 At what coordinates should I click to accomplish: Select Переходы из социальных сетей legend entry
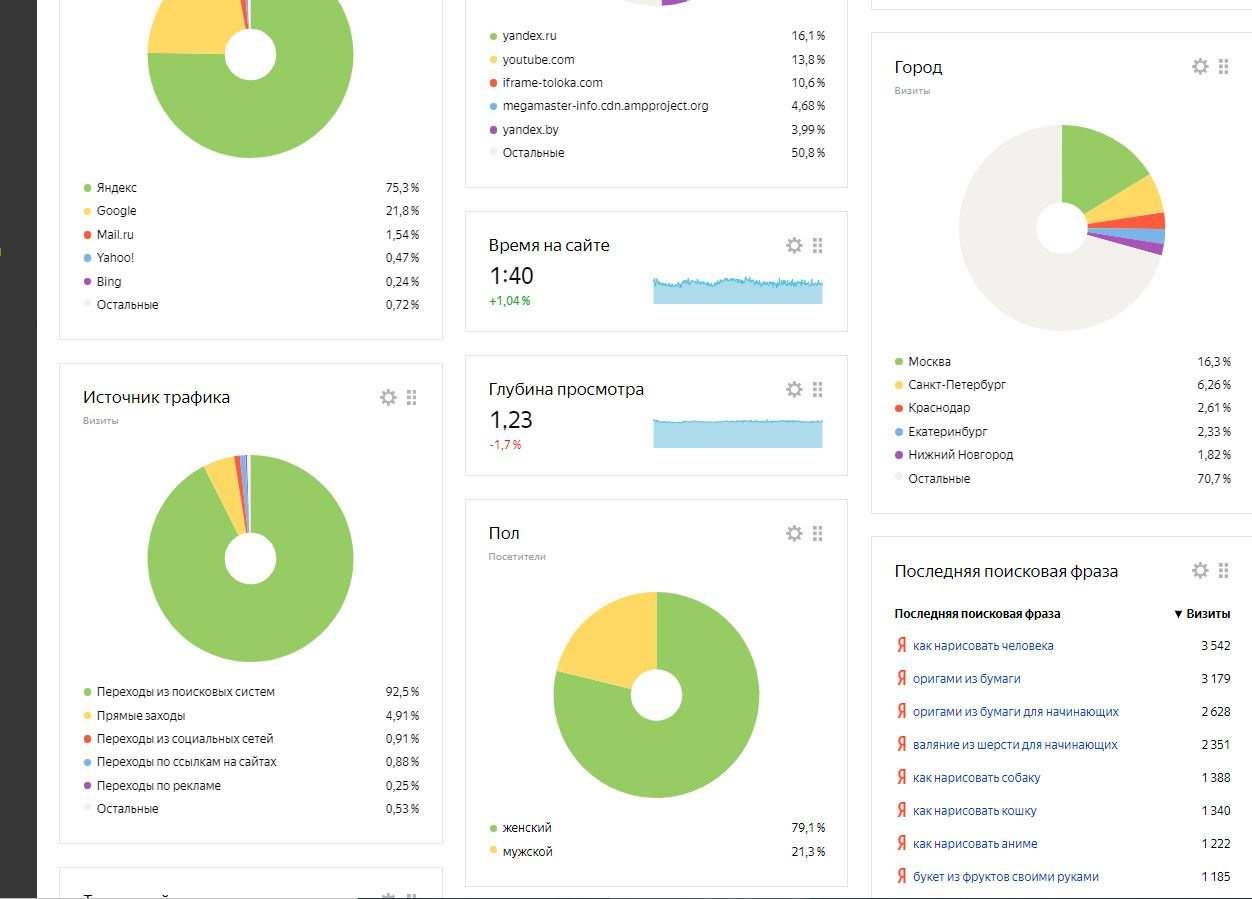(x=184, y=739)
